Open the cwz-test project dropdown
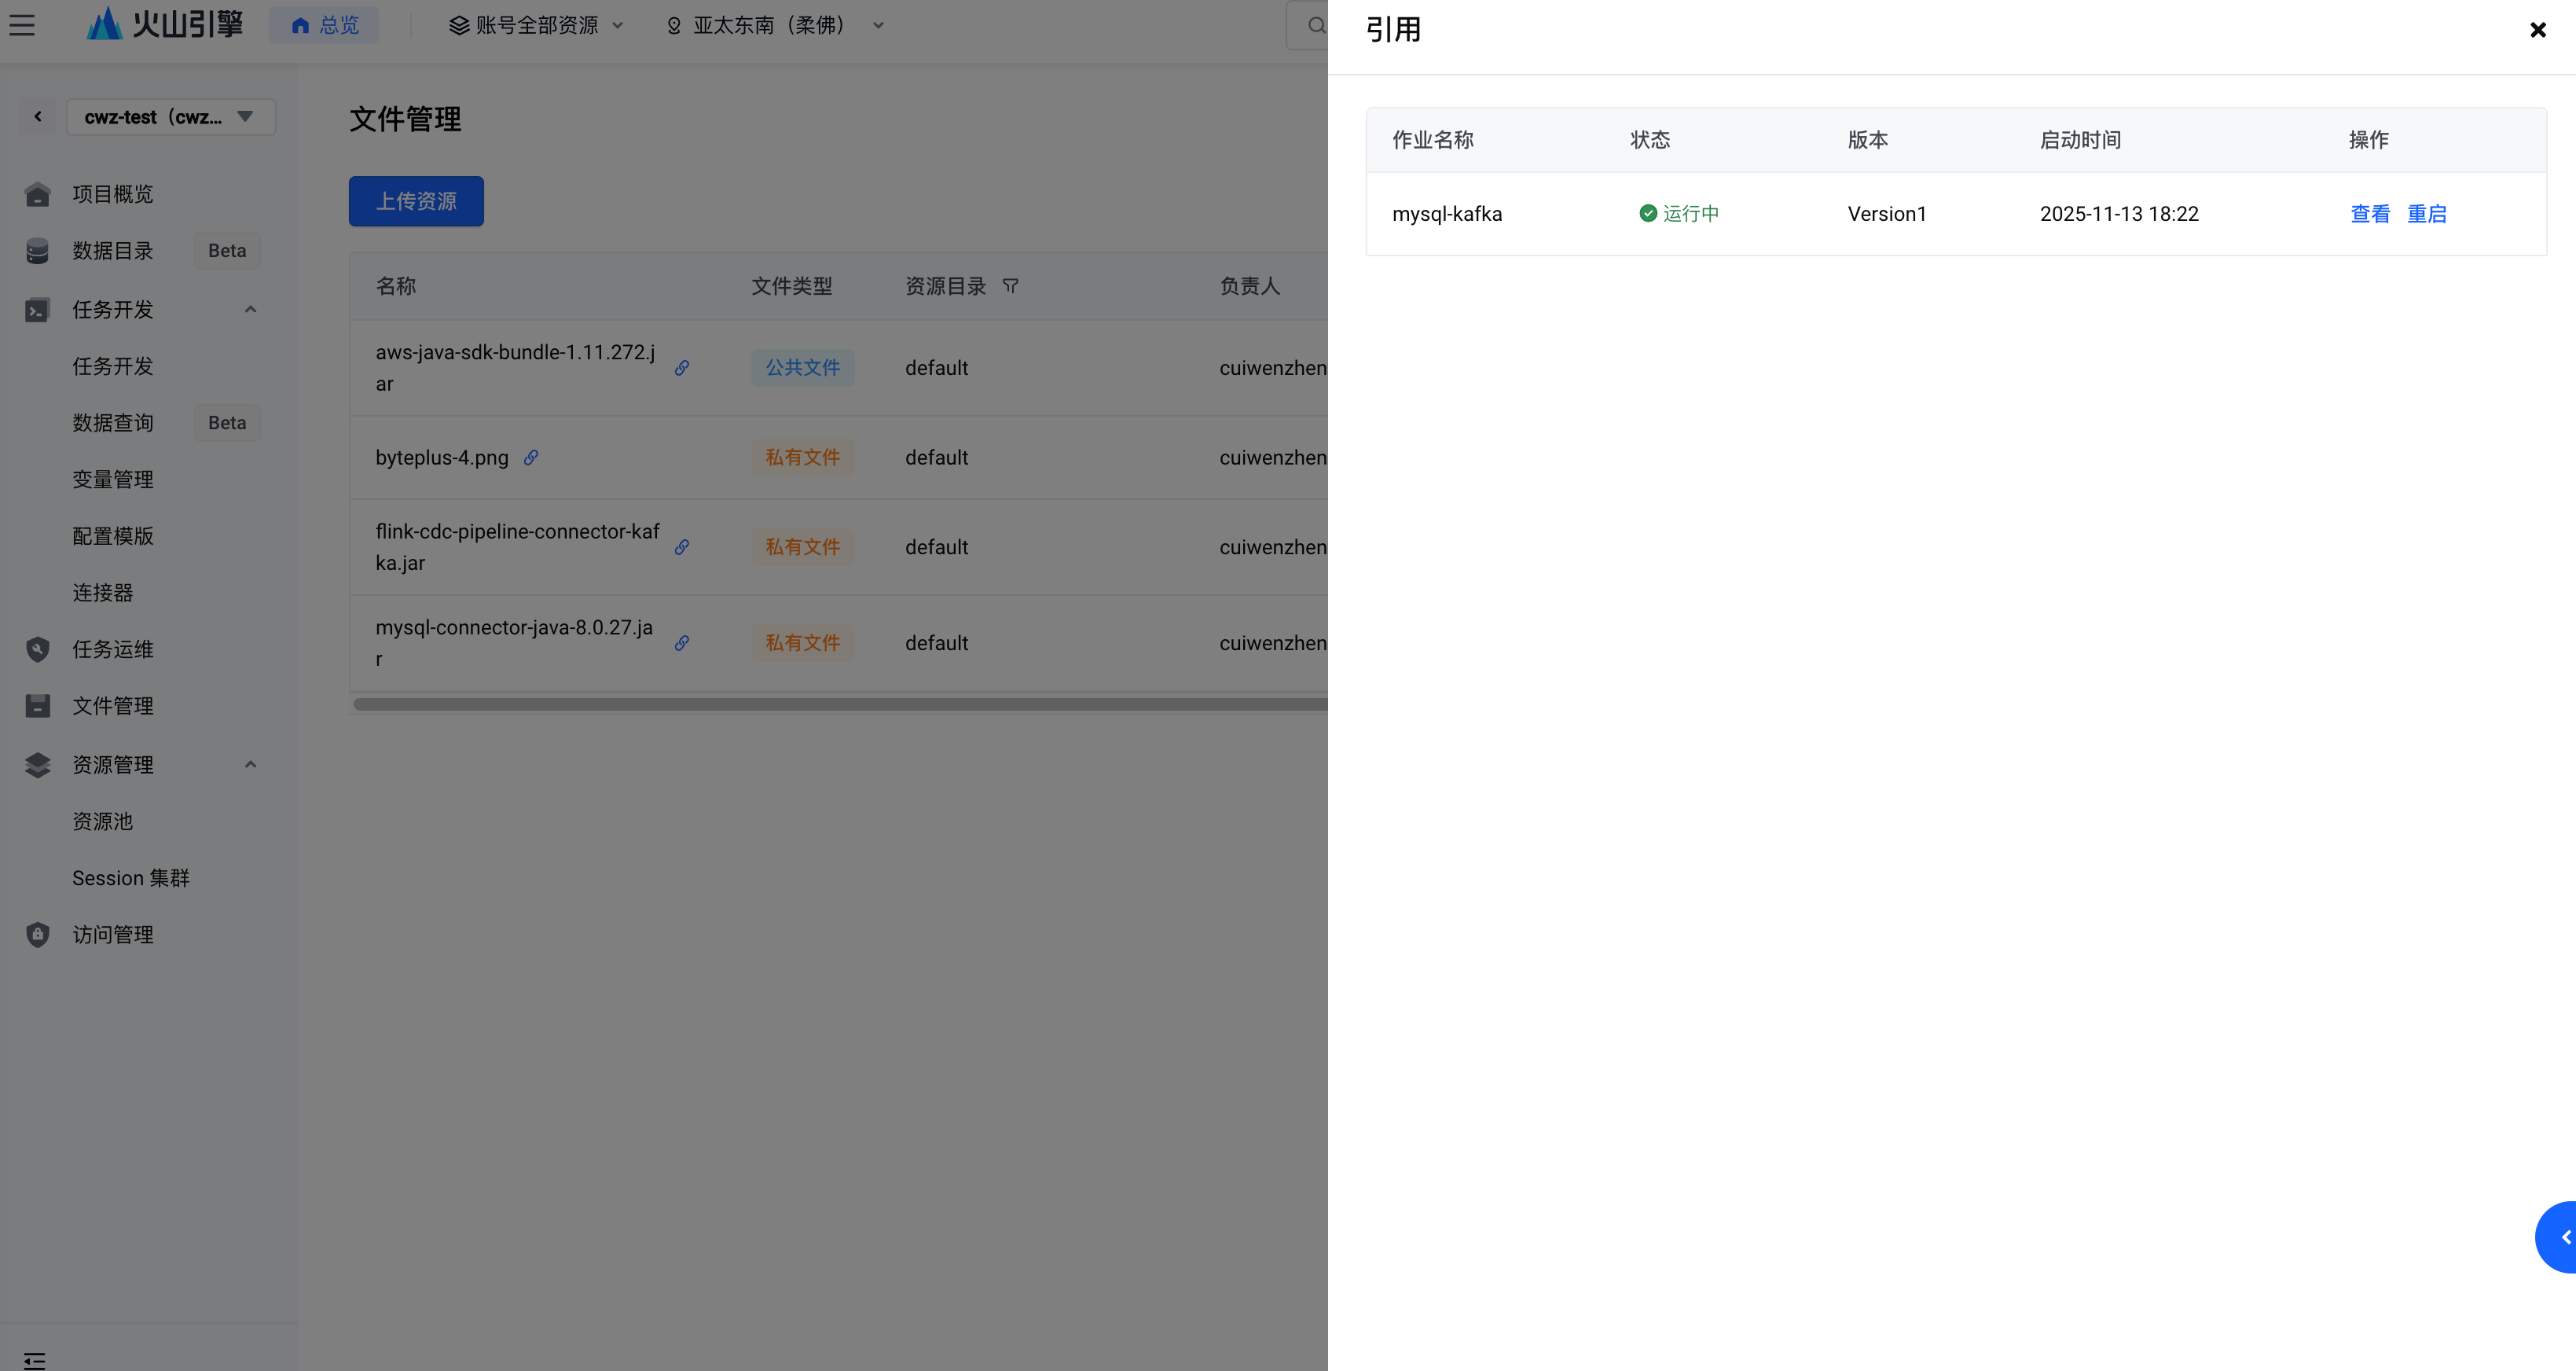 tap(170, 117)
